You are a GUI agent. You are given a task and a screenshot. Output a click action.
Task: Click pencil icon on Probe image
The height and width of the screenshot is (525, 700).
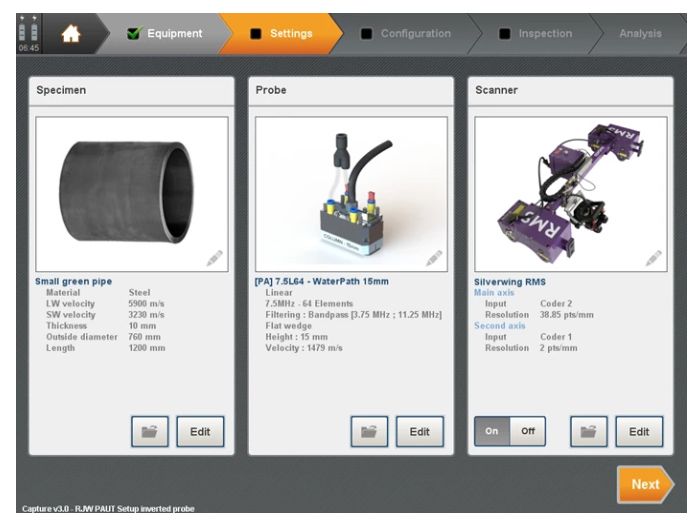433,258
